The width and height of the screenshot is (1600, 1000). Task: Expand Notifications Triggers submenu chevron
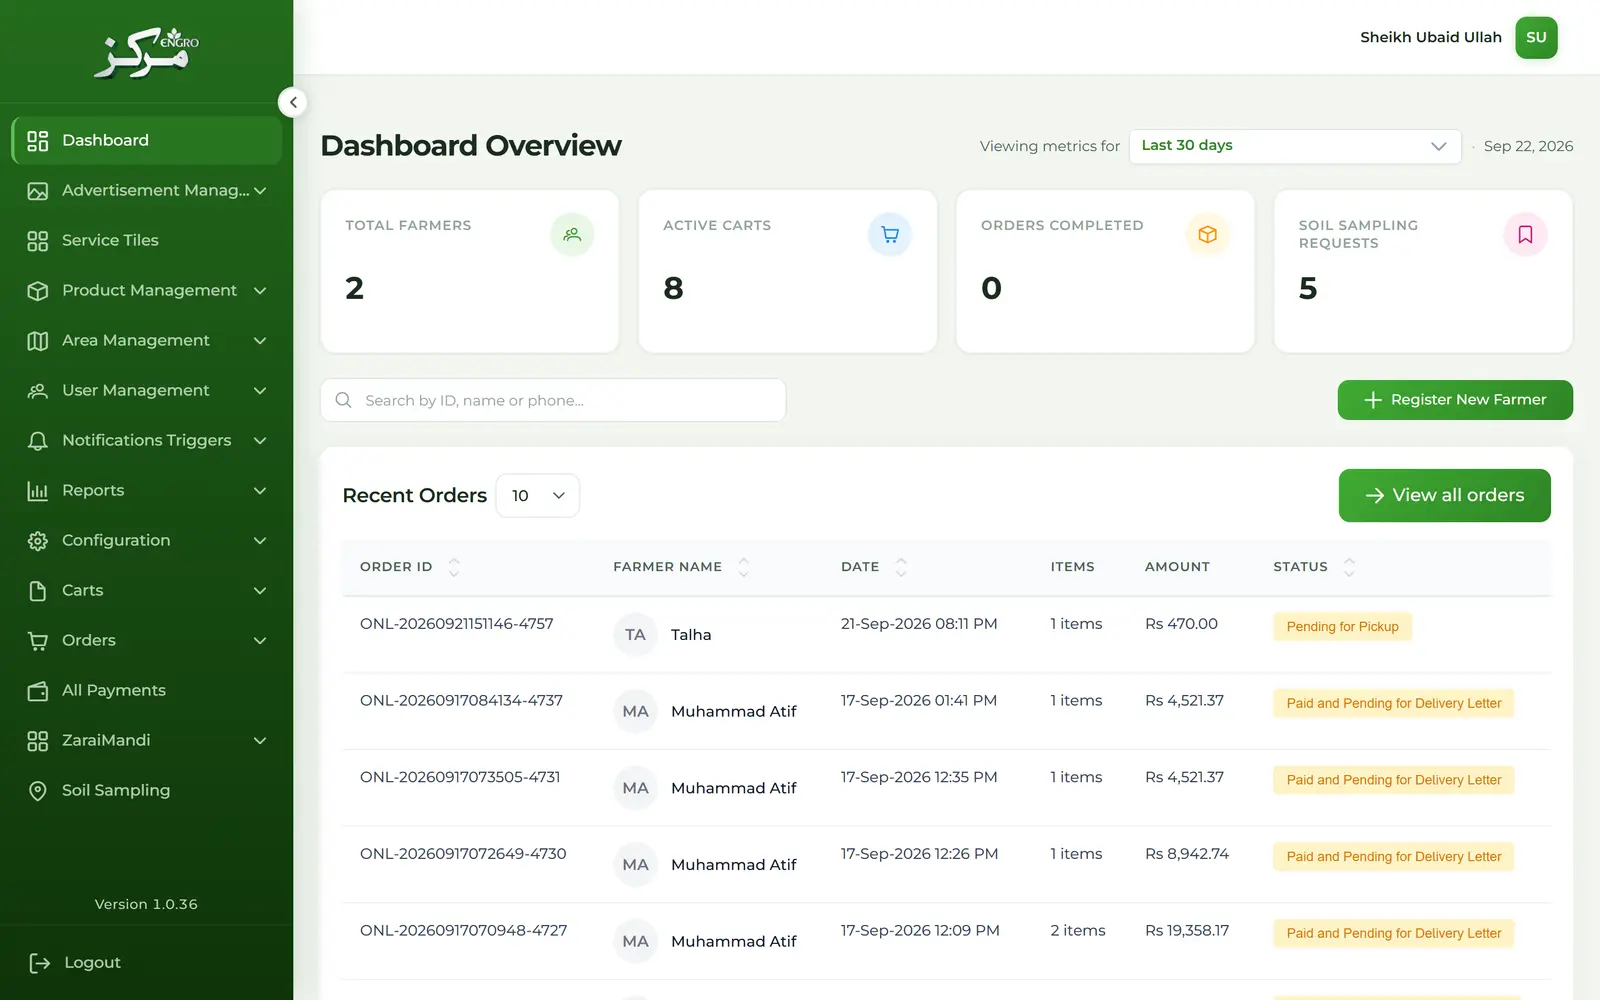(x=260, y=441)
